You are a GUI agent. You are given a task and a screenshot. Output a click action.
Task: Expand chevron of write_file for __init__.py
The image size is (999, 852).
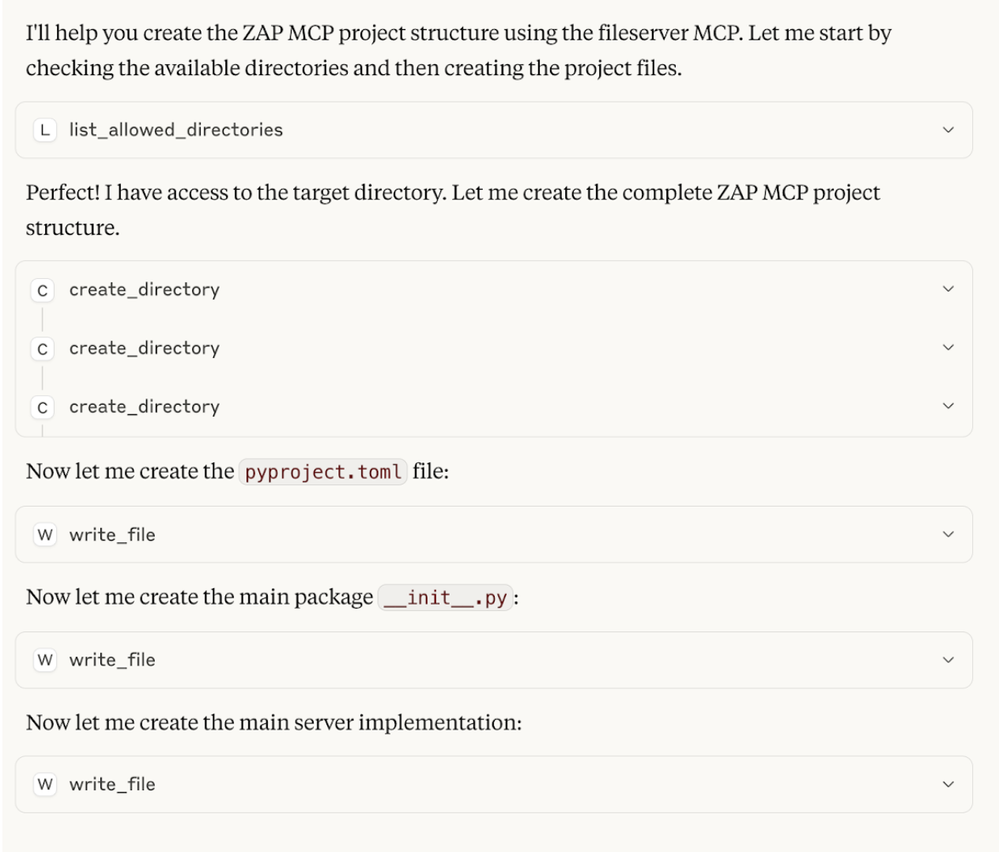pyautogui.click(x=948, y=660)
